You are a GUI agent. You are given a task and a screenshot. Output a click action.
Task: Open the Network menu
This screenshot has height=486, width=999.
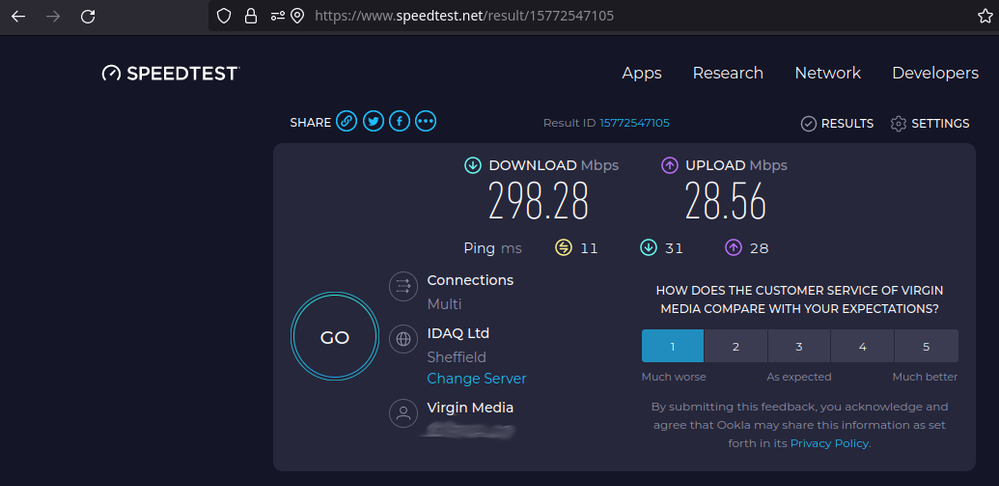[x=828, y=73]
